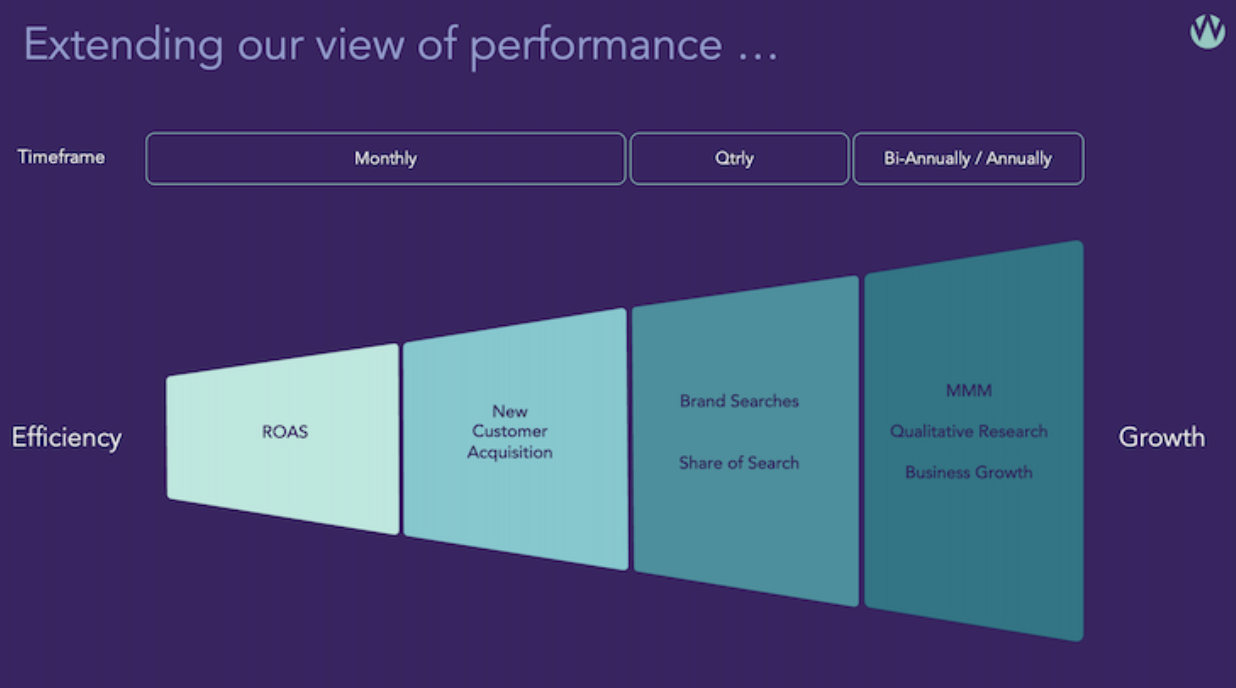Click the slide title text

pos(400,46)
